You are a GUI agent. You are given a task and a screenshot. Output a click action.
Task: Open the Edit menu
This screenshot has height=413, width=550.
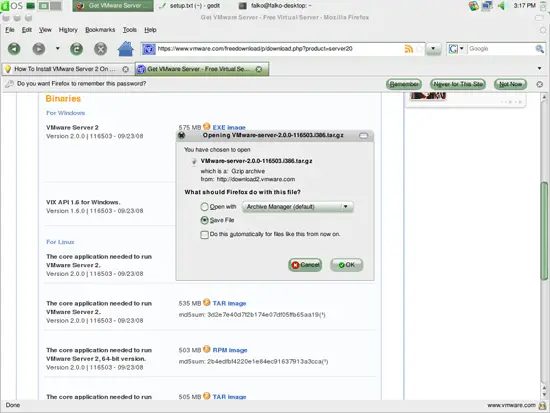coord(27,30)
